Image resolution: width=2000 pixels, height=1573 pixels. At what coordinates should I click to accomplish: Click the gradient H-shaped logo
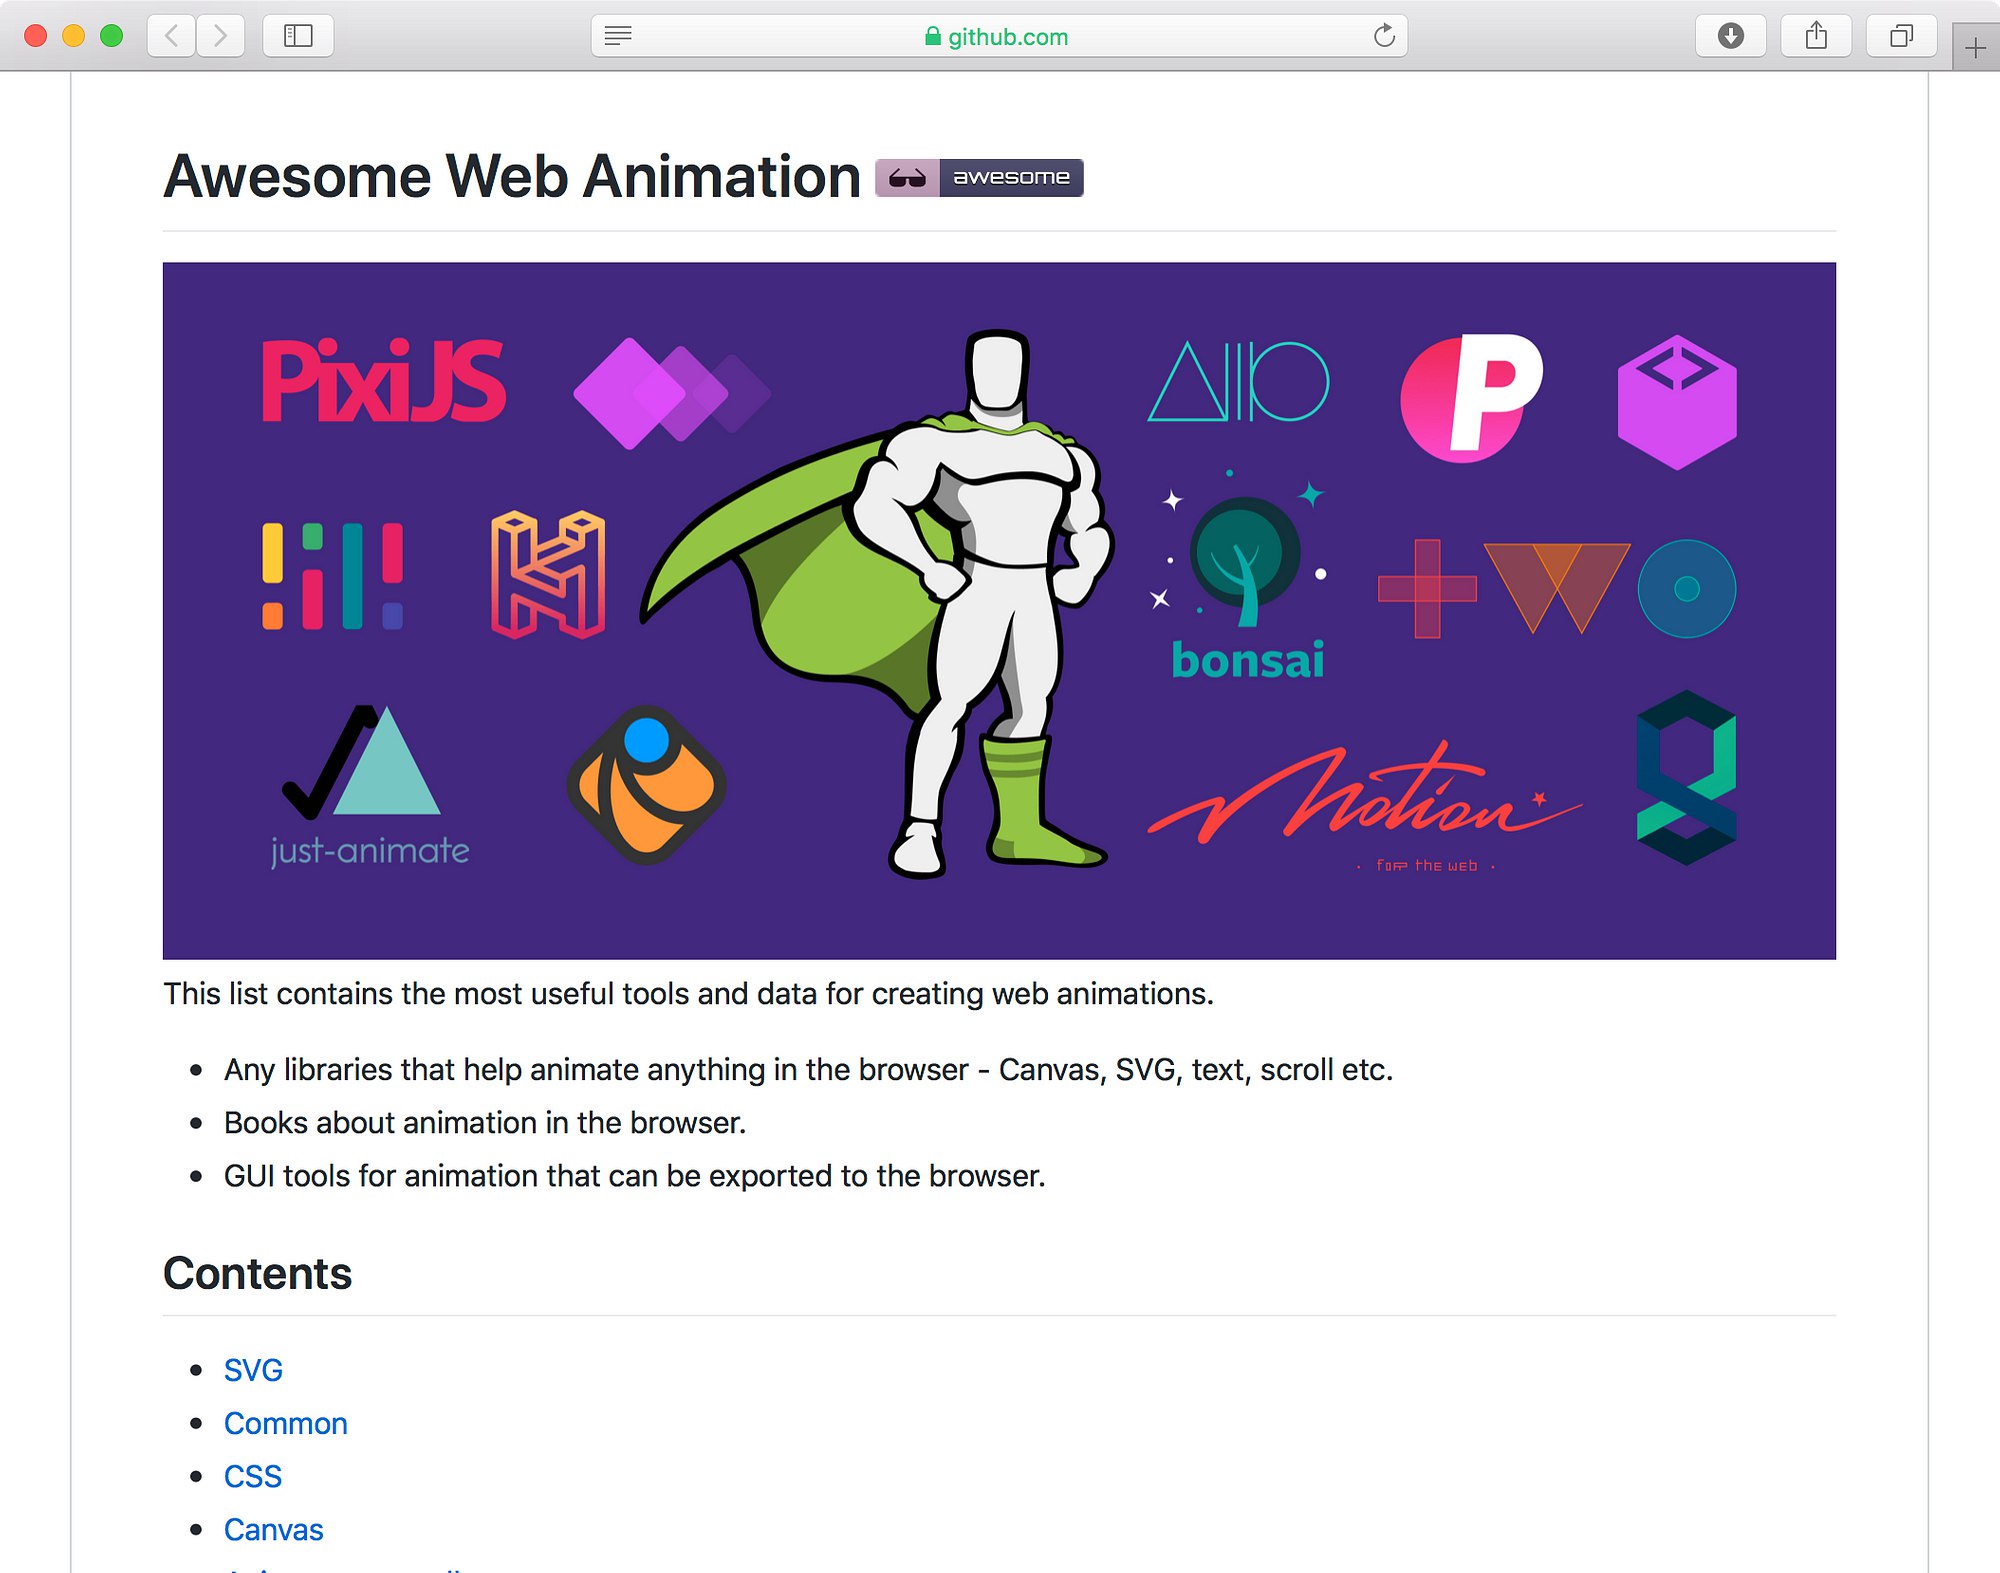click(x=548, y=574)
